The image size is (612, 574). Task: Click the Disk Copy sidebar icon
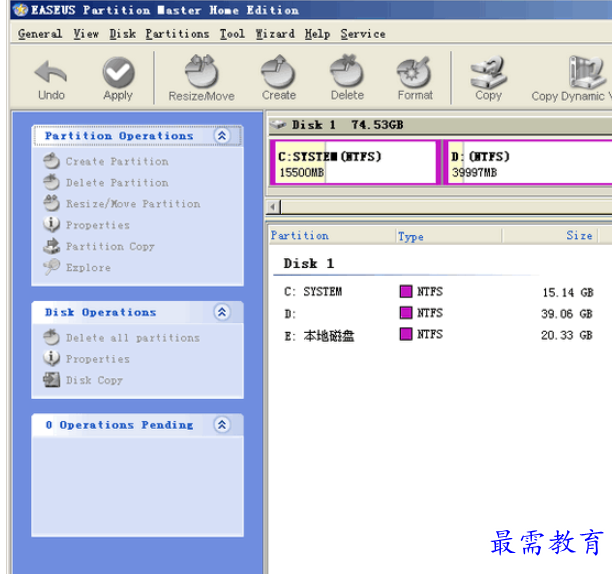pyautogui.click(x=52, y=380)
